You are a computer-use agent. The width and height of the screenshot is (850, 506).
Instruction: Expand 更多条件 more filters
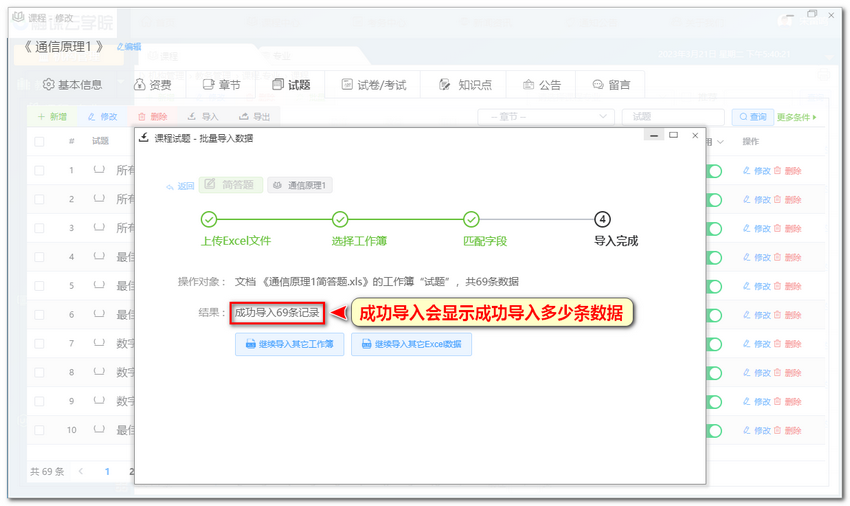tap(796, 117)
